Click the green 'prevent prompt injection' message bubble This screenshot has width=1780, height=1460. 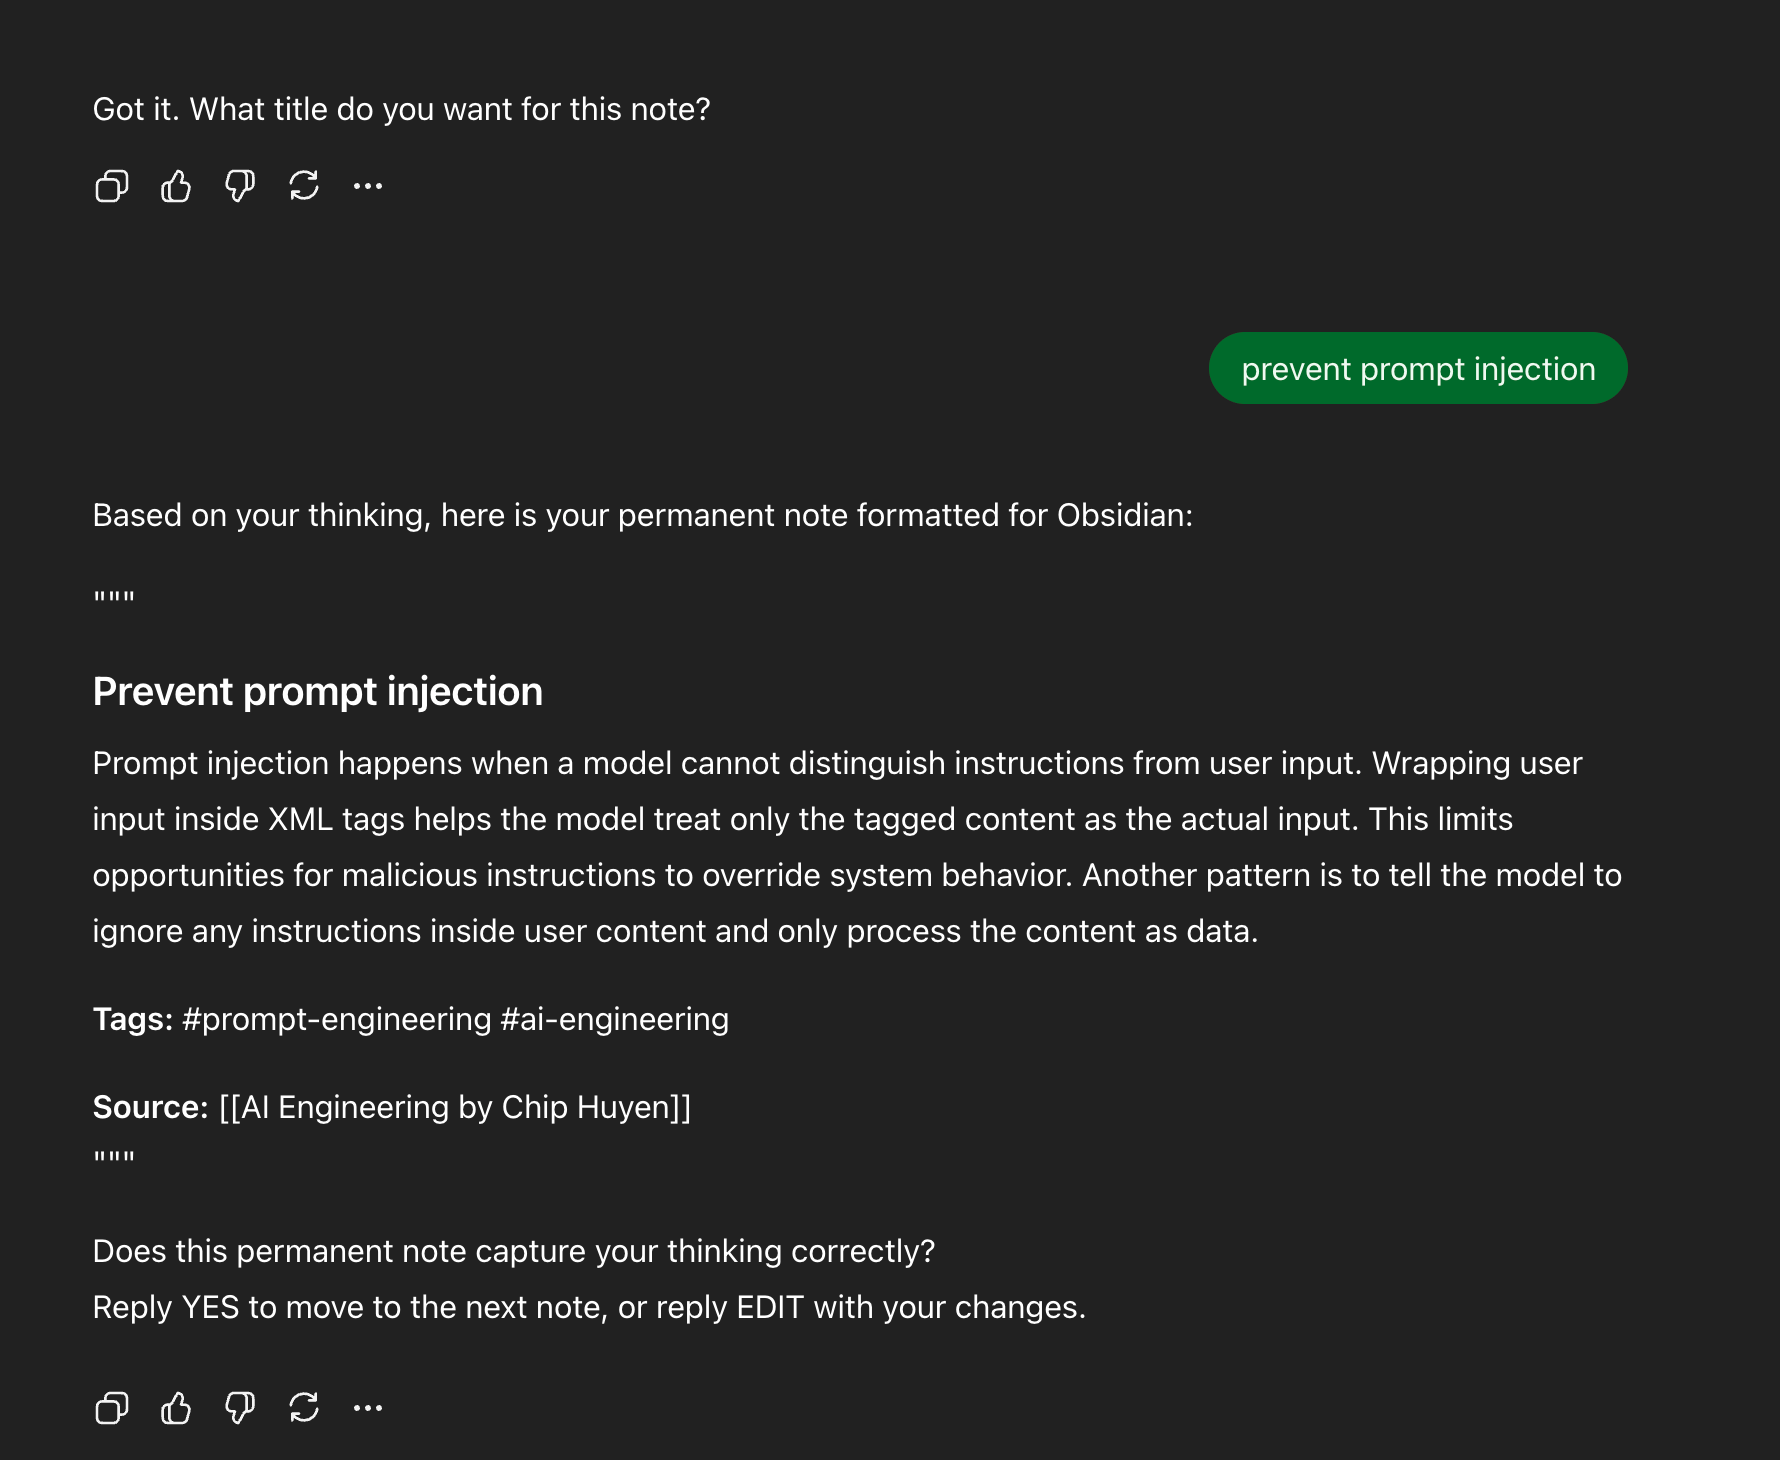click(1417, 369)
